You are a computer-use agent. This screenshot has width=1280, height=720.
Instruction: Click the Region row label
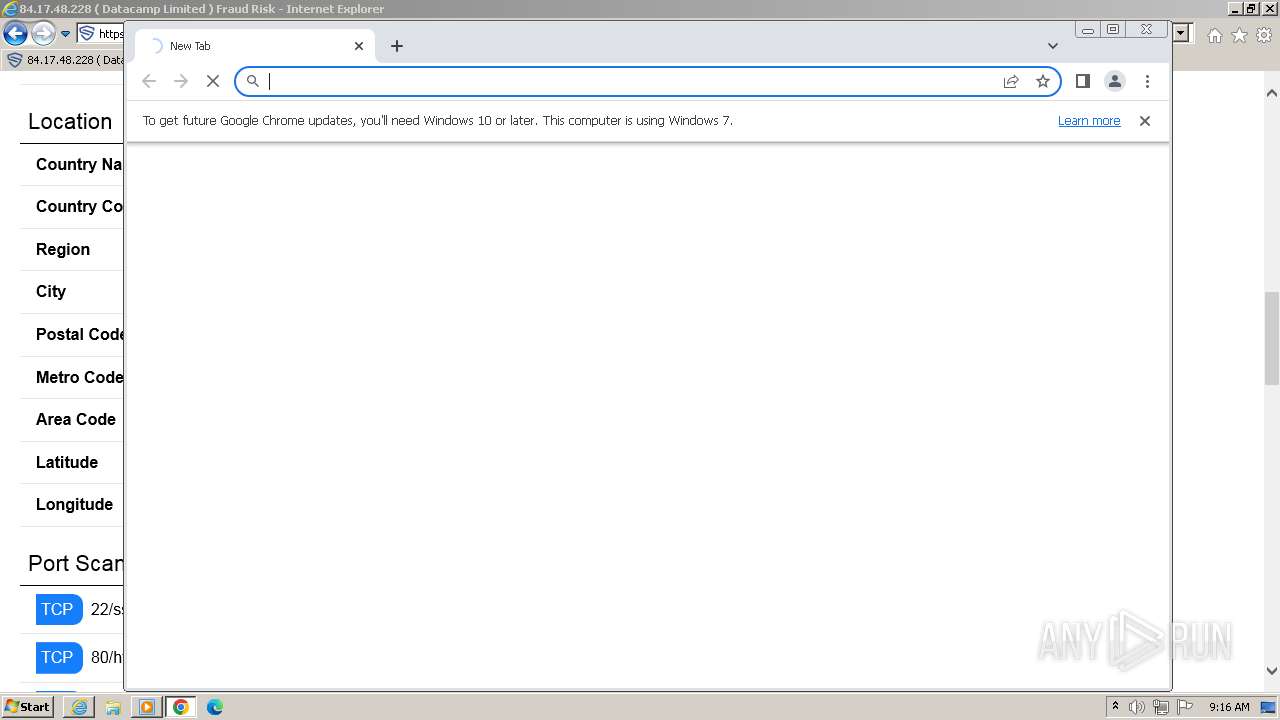(x=63, y=249)
